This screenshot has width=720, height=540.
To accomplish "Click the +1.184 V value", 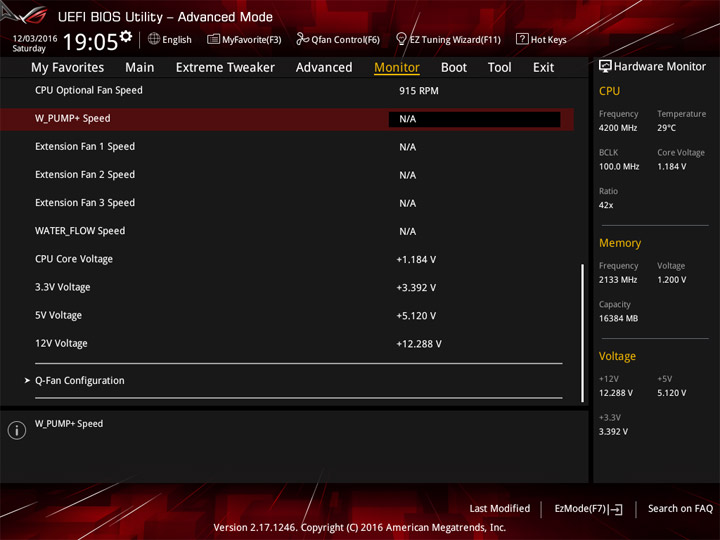I will [416, 260].
